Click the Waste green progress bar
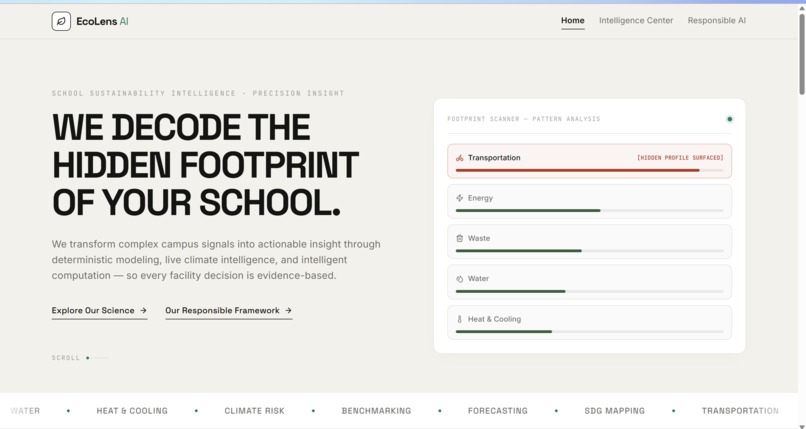 click(x=519, y=251)
